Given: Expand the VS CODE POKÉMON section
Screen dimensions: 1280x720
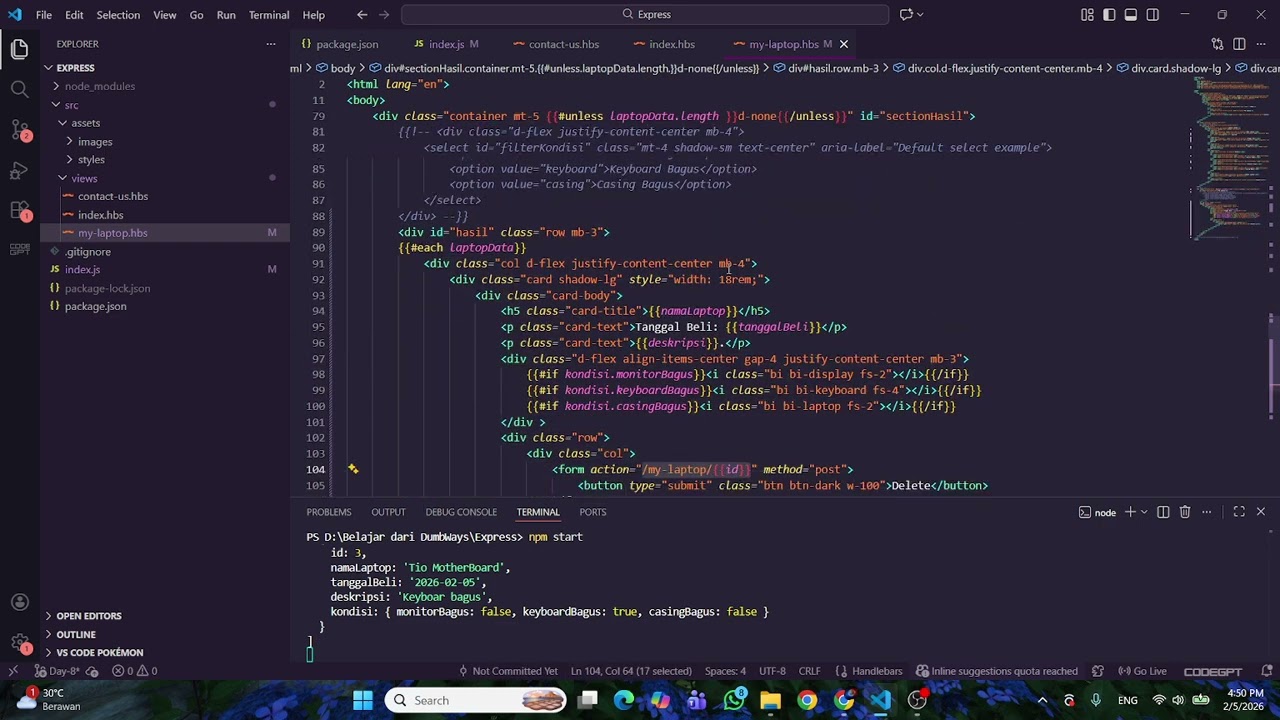Looking at the screenshot, I should click(100, 652).
